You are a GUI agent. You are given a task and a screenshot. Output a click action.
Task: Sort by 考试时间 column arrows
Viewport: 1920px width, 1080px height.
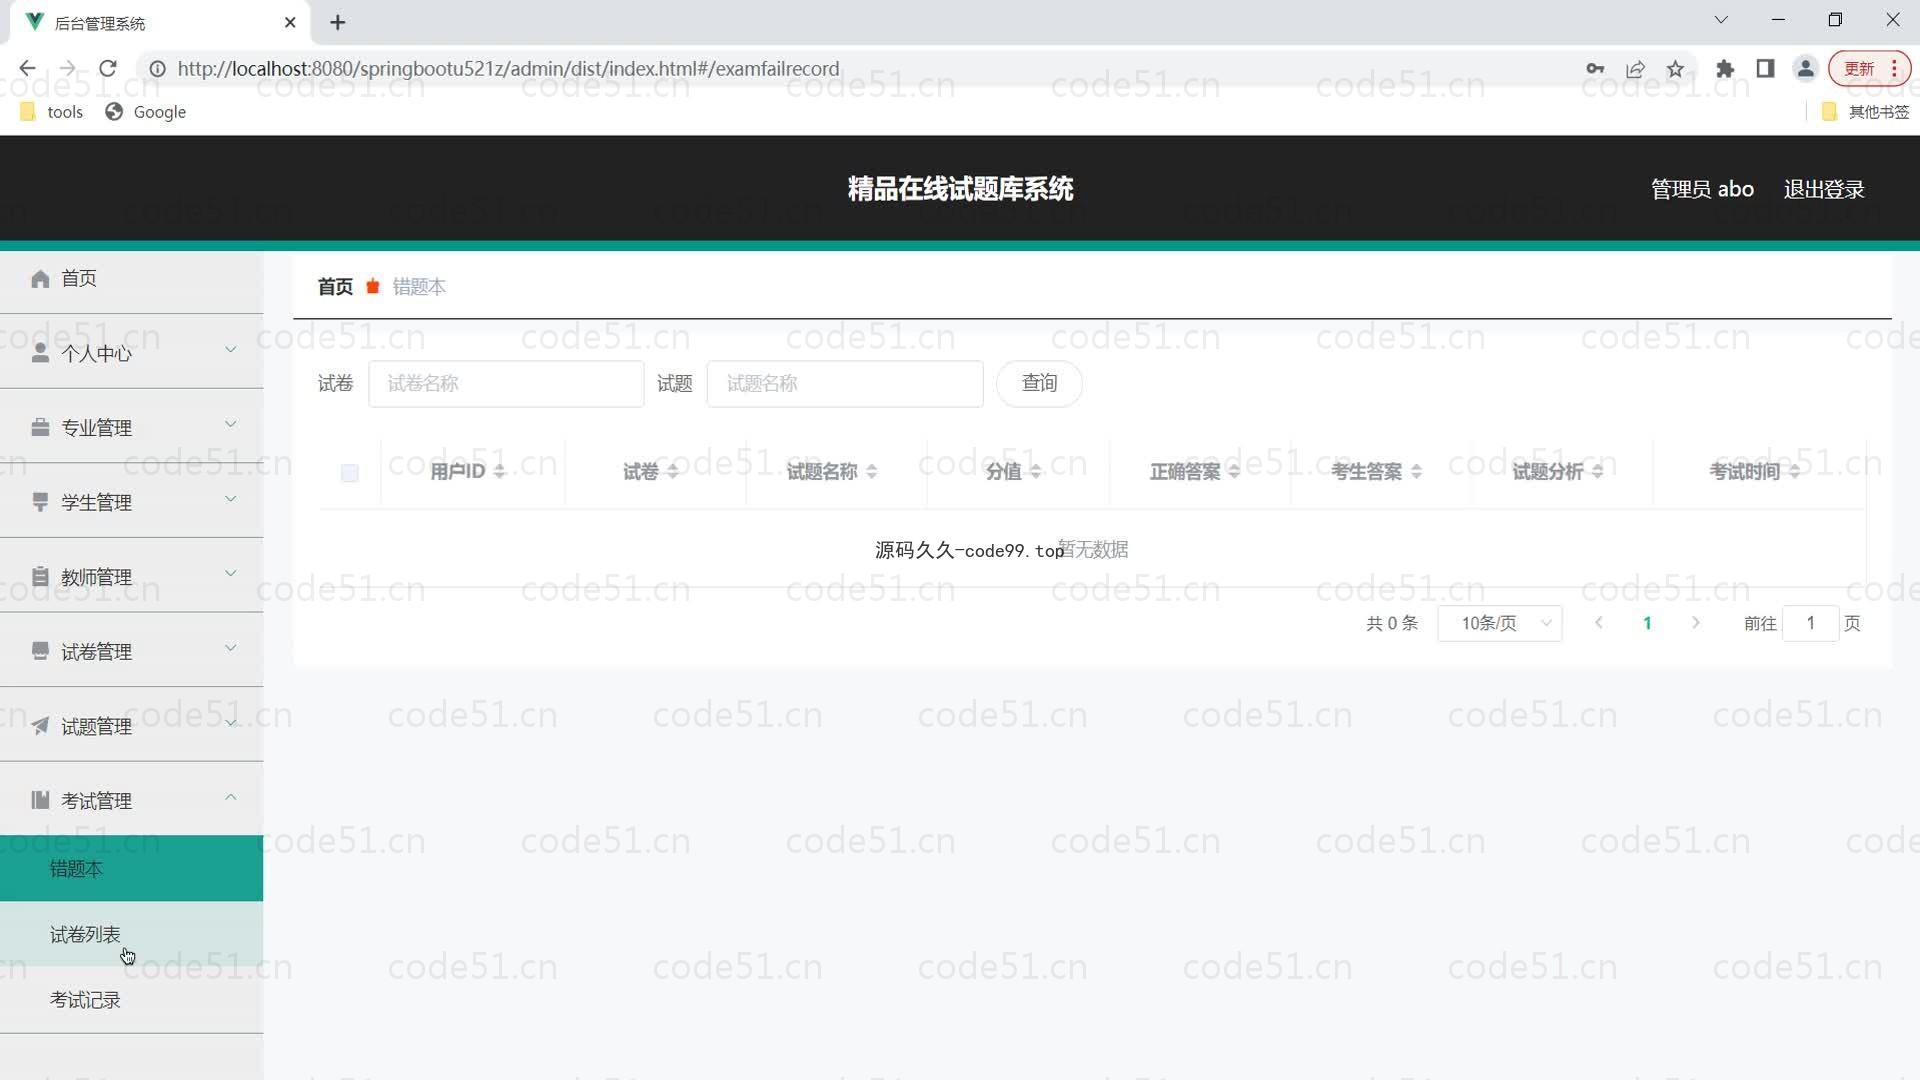pyautogui.click(x=1794, y=471)
